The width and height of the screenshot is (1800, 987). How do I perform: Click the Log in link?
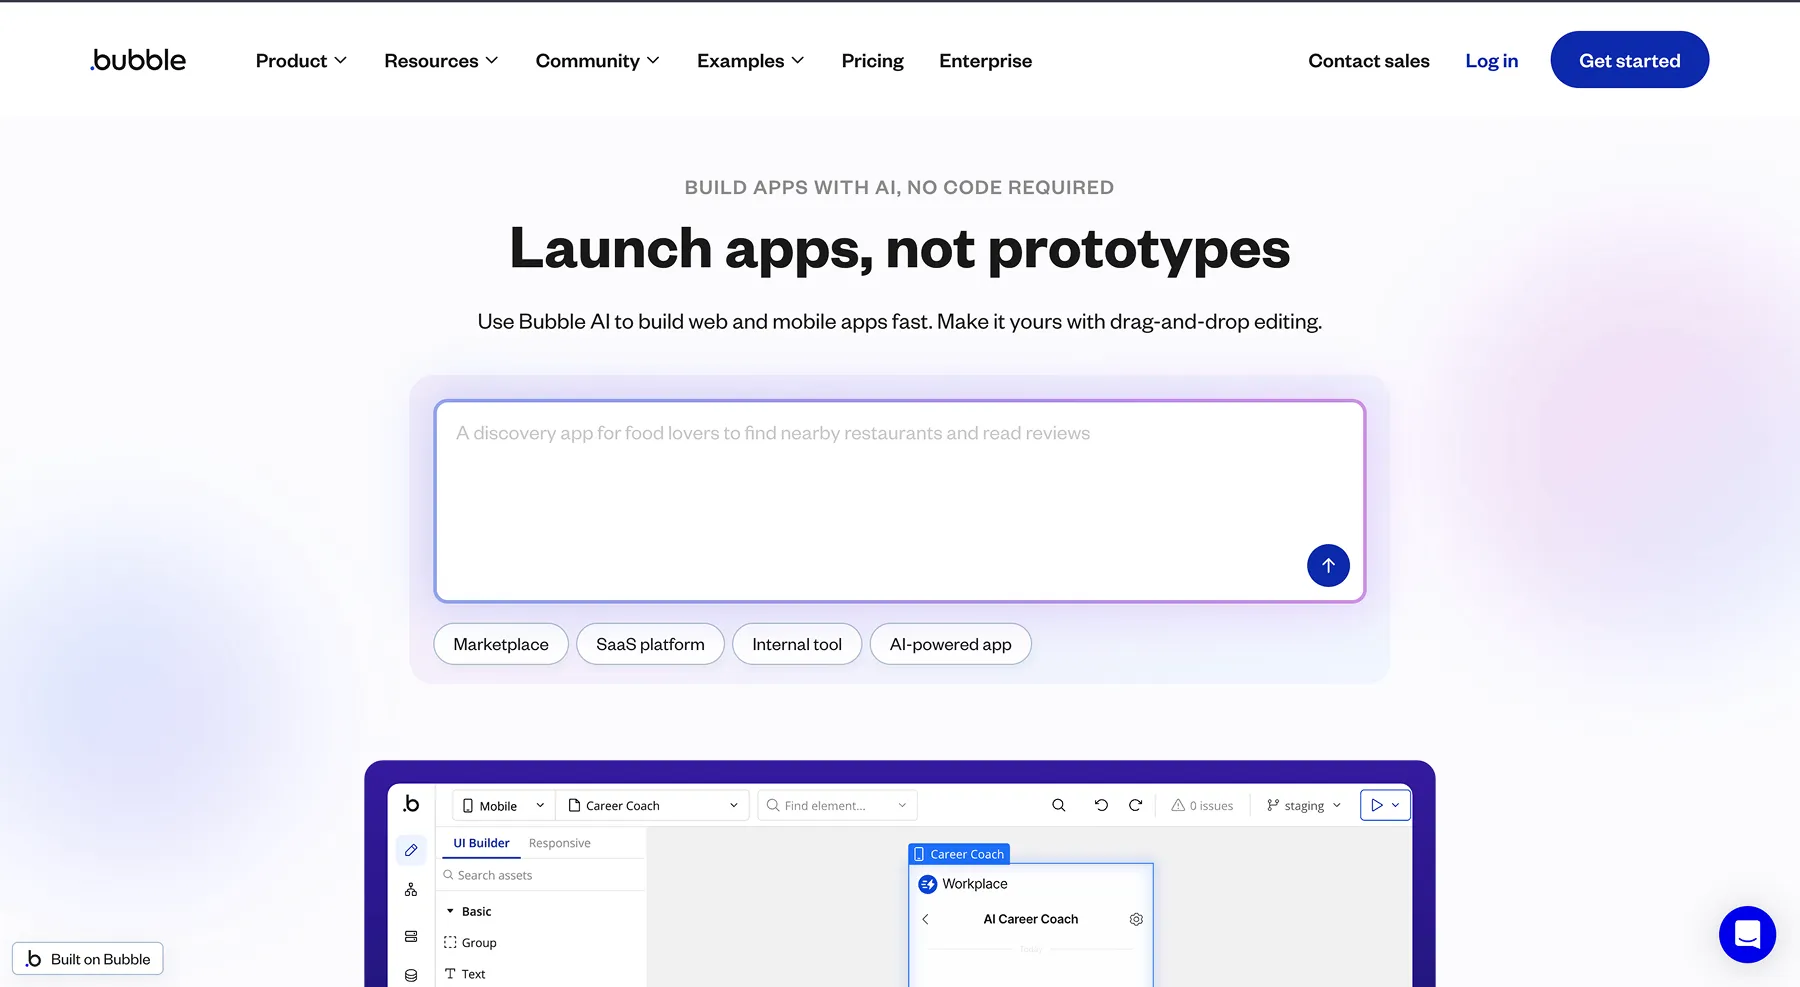pyautogui.click(x=1491, y=61)
